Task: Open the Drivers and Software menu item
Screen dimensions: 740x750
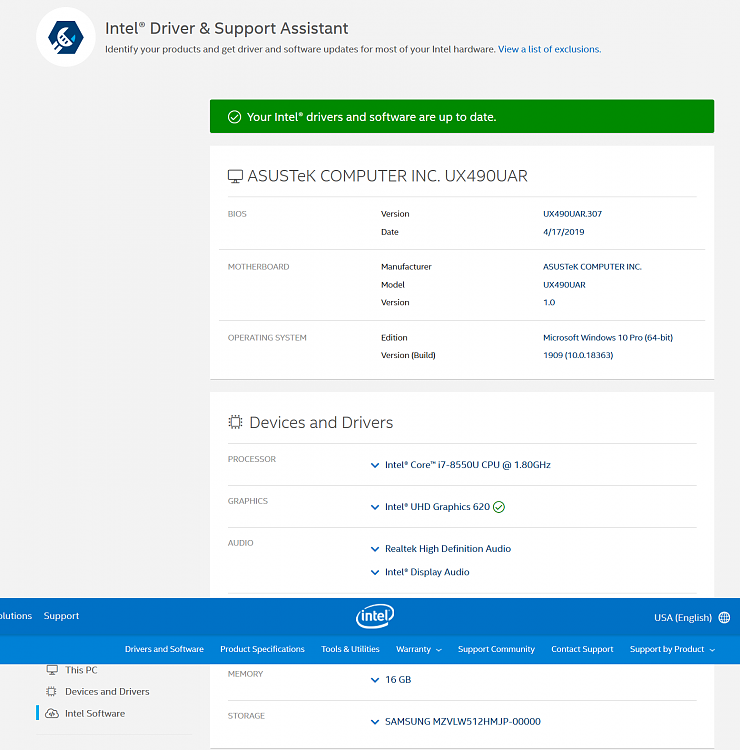Action: (x=164, y=649)
